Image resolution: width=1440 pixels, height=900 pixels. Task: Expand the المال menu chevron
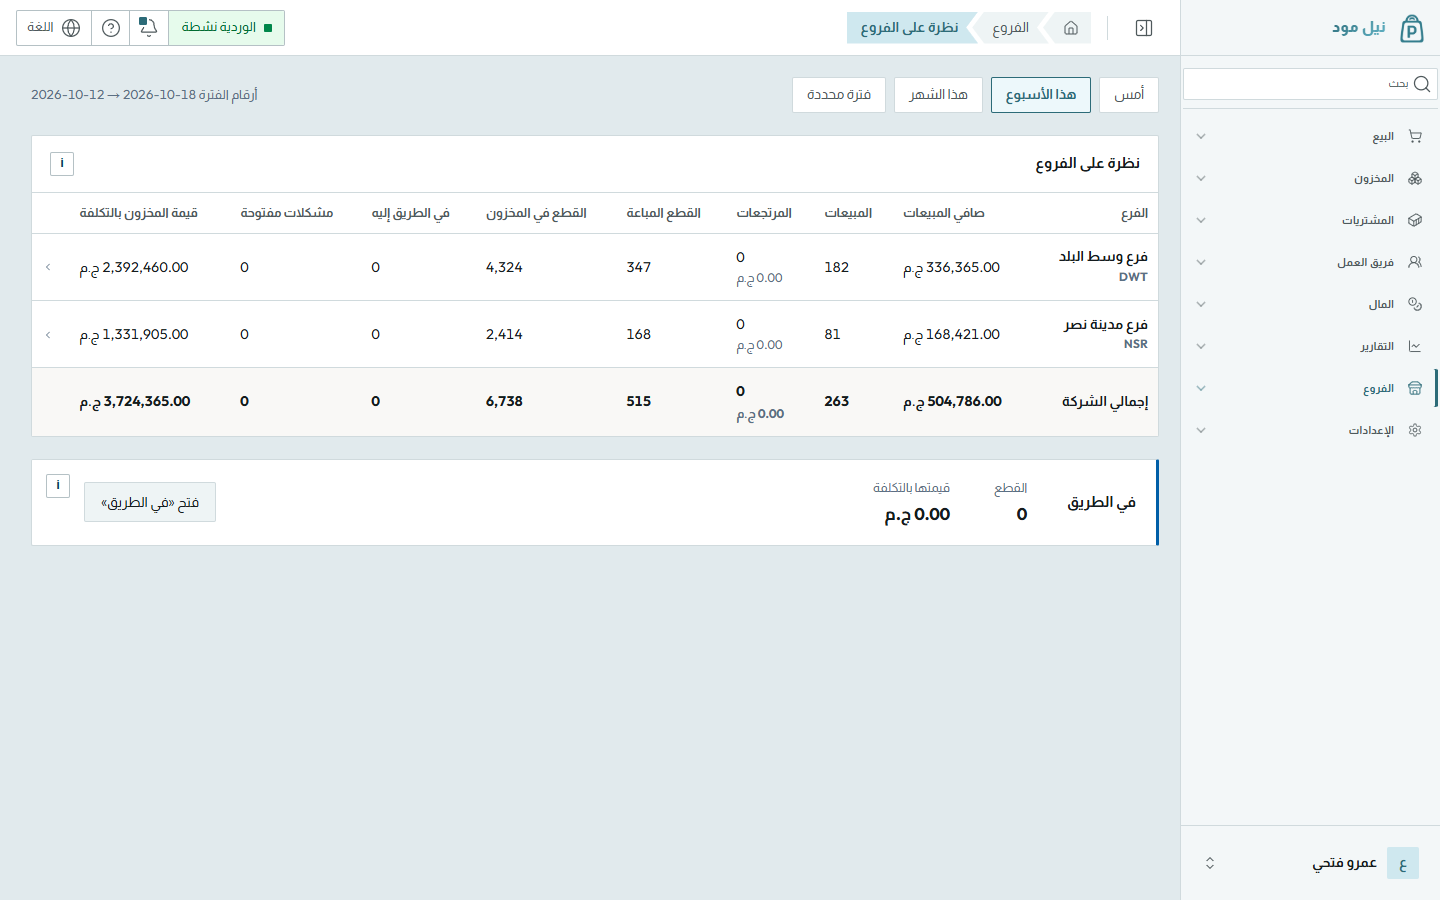pyautogui.click(x=1201, y=304)
